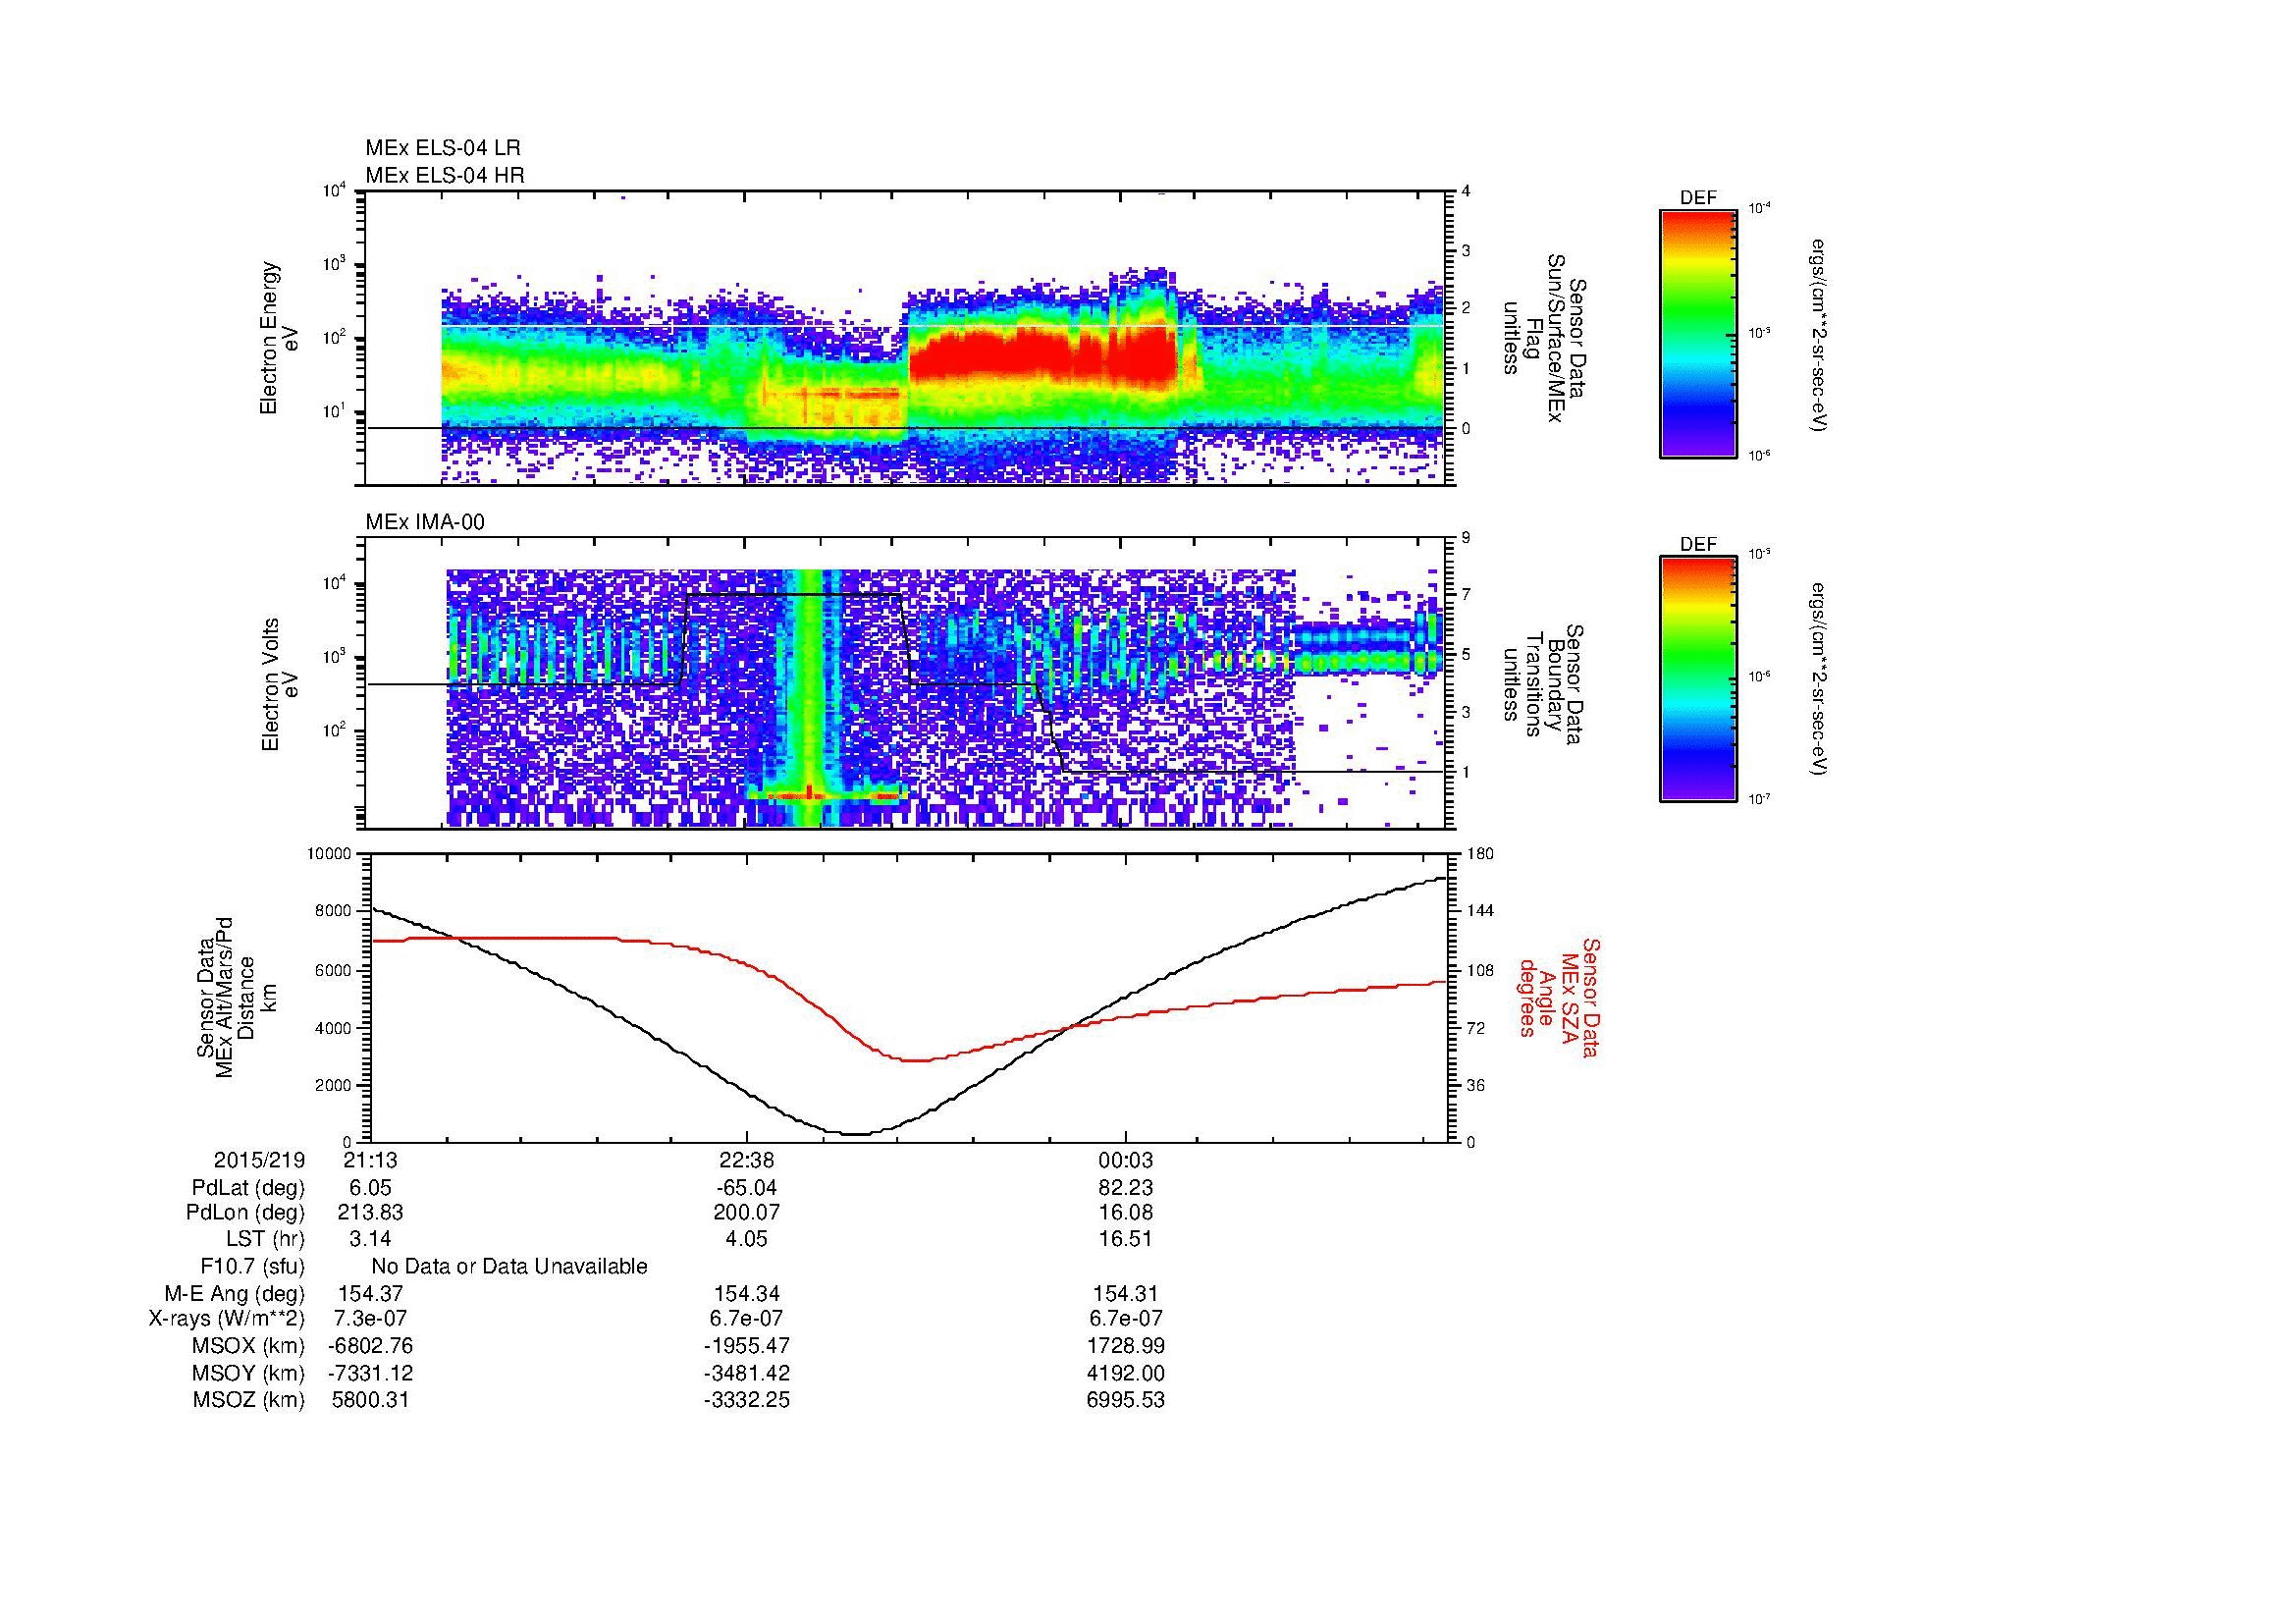Click the 'Boundary Transitions' right axis label
The height and width of the screenshot is (1623, 2296).
point(1545,685)
